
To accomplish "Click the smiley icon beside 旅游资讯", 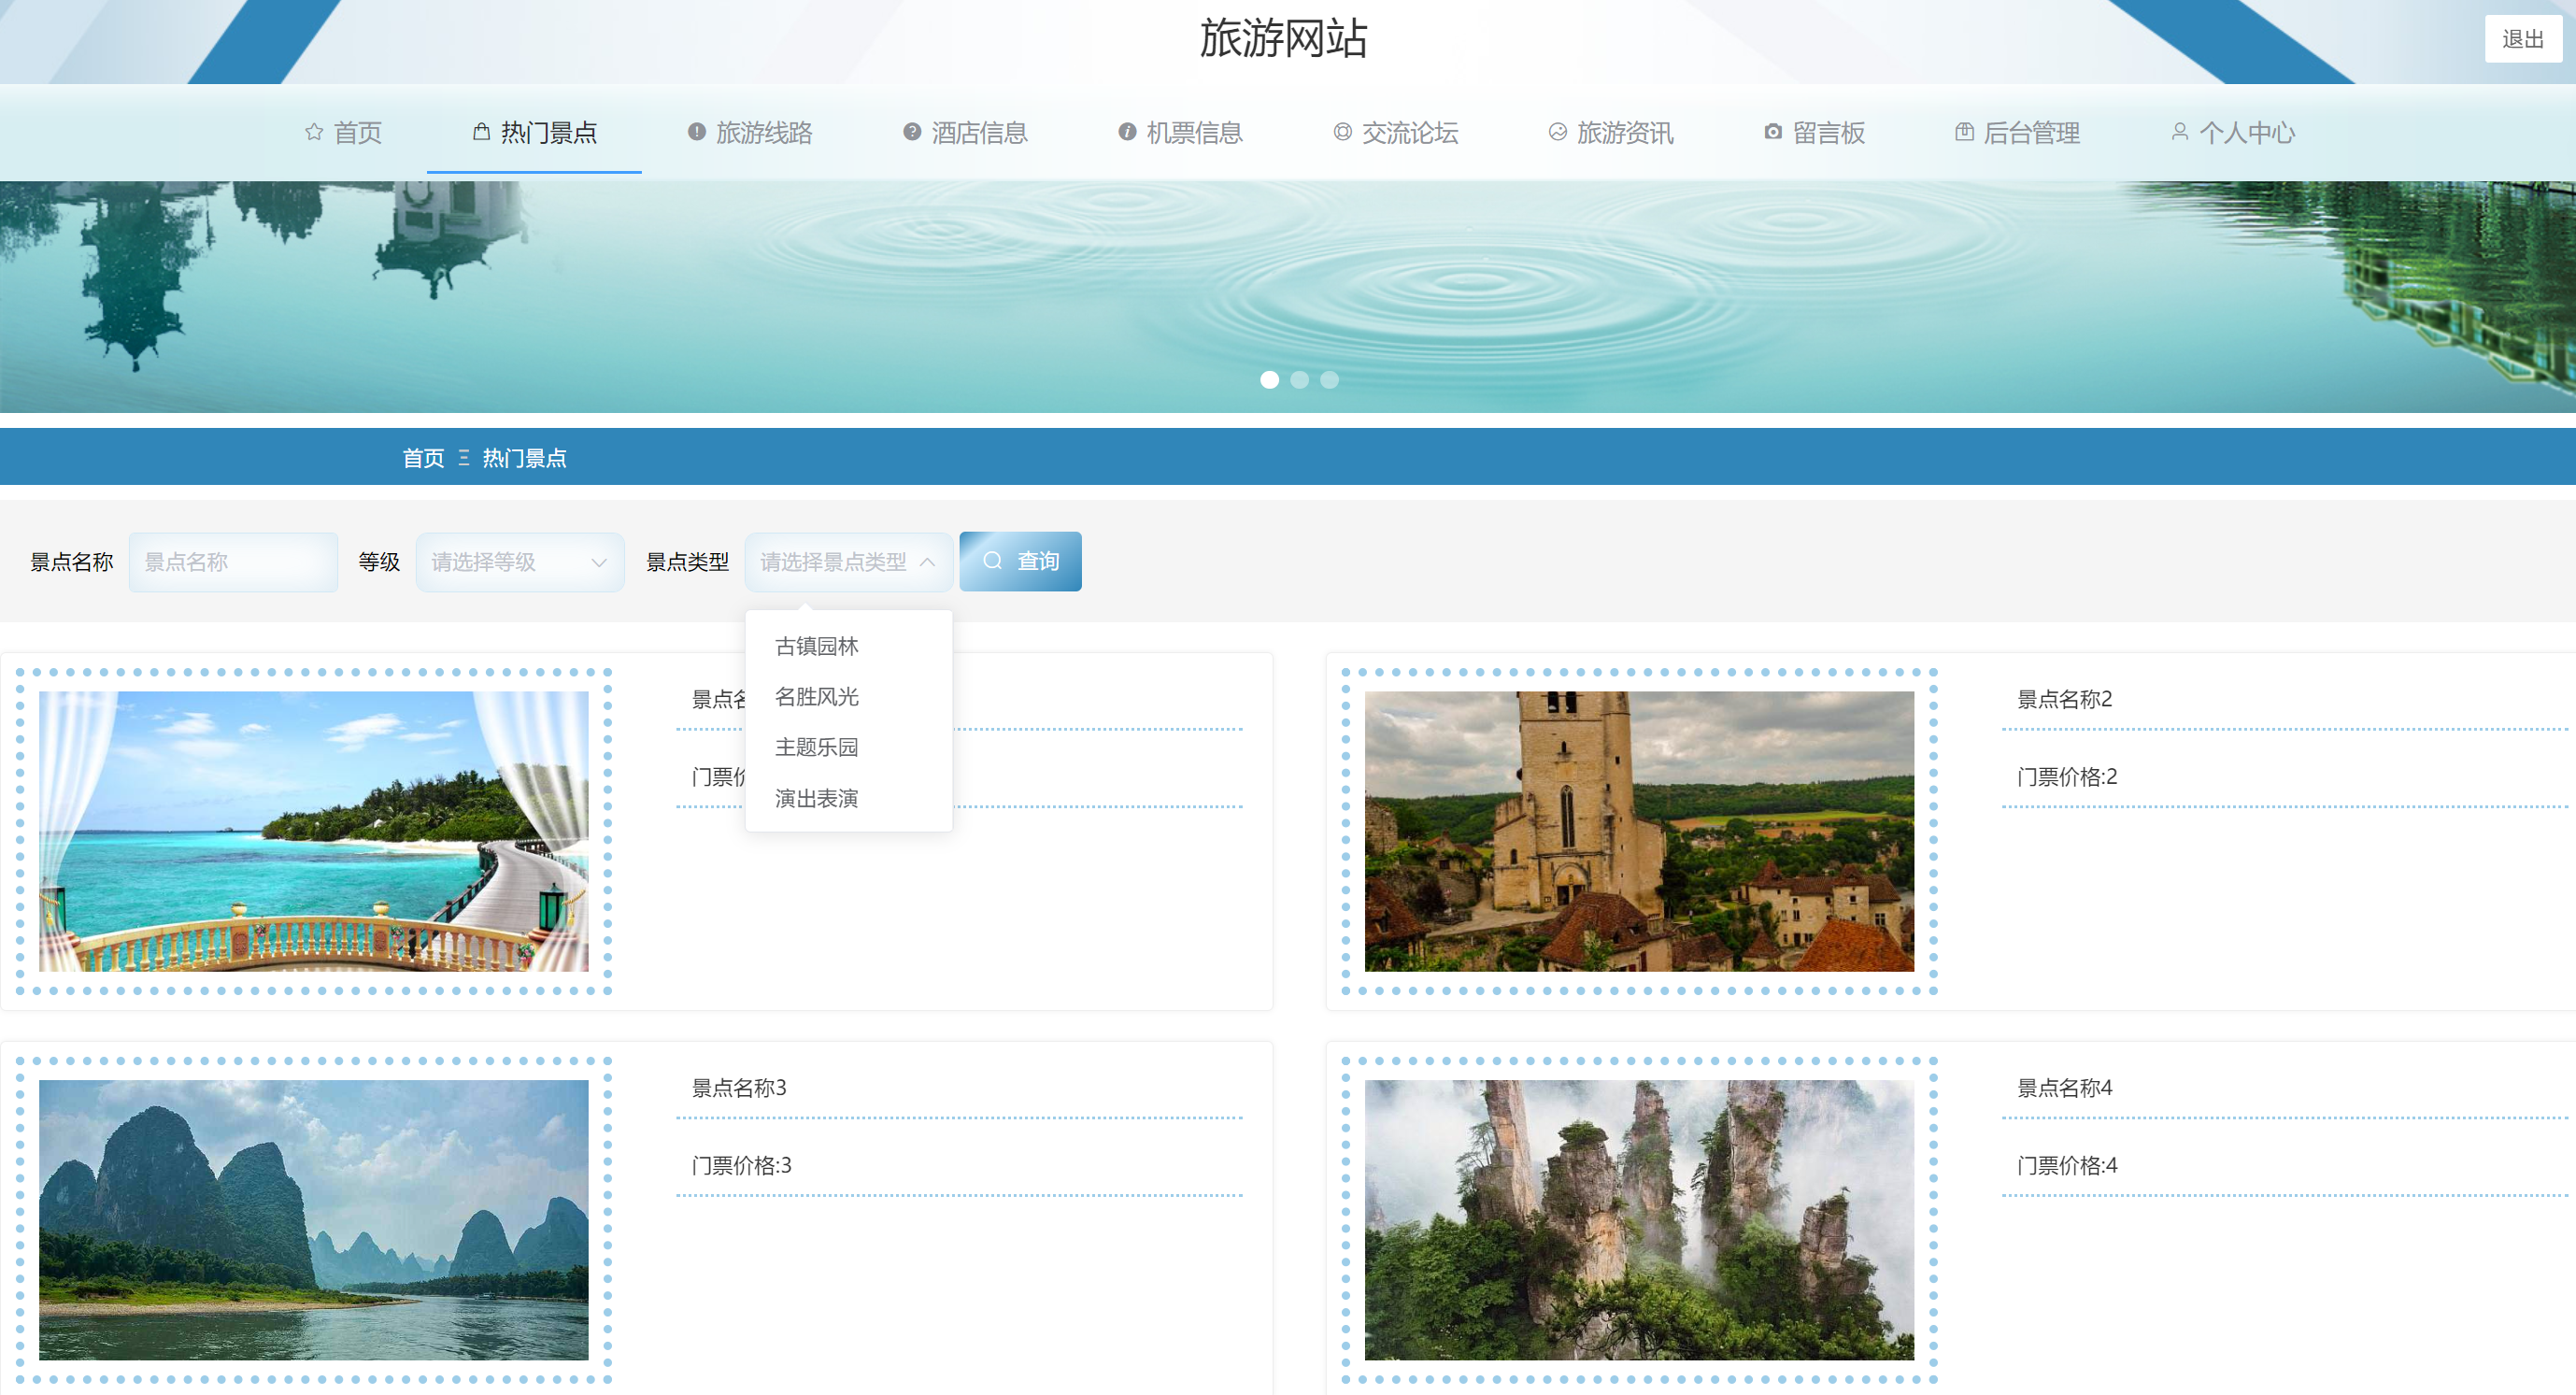I will (x=1558, y=132).
